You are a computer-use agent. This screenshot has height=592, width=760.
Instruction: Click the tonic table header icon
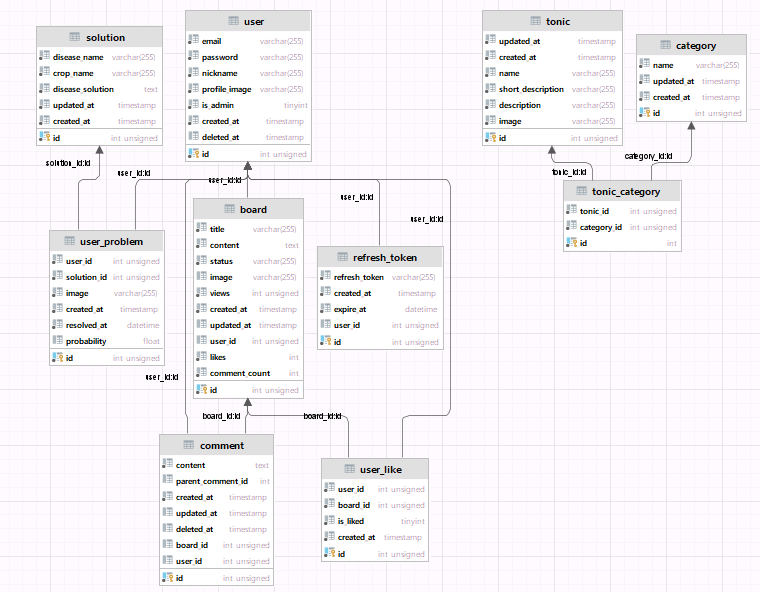click(535, 21)
